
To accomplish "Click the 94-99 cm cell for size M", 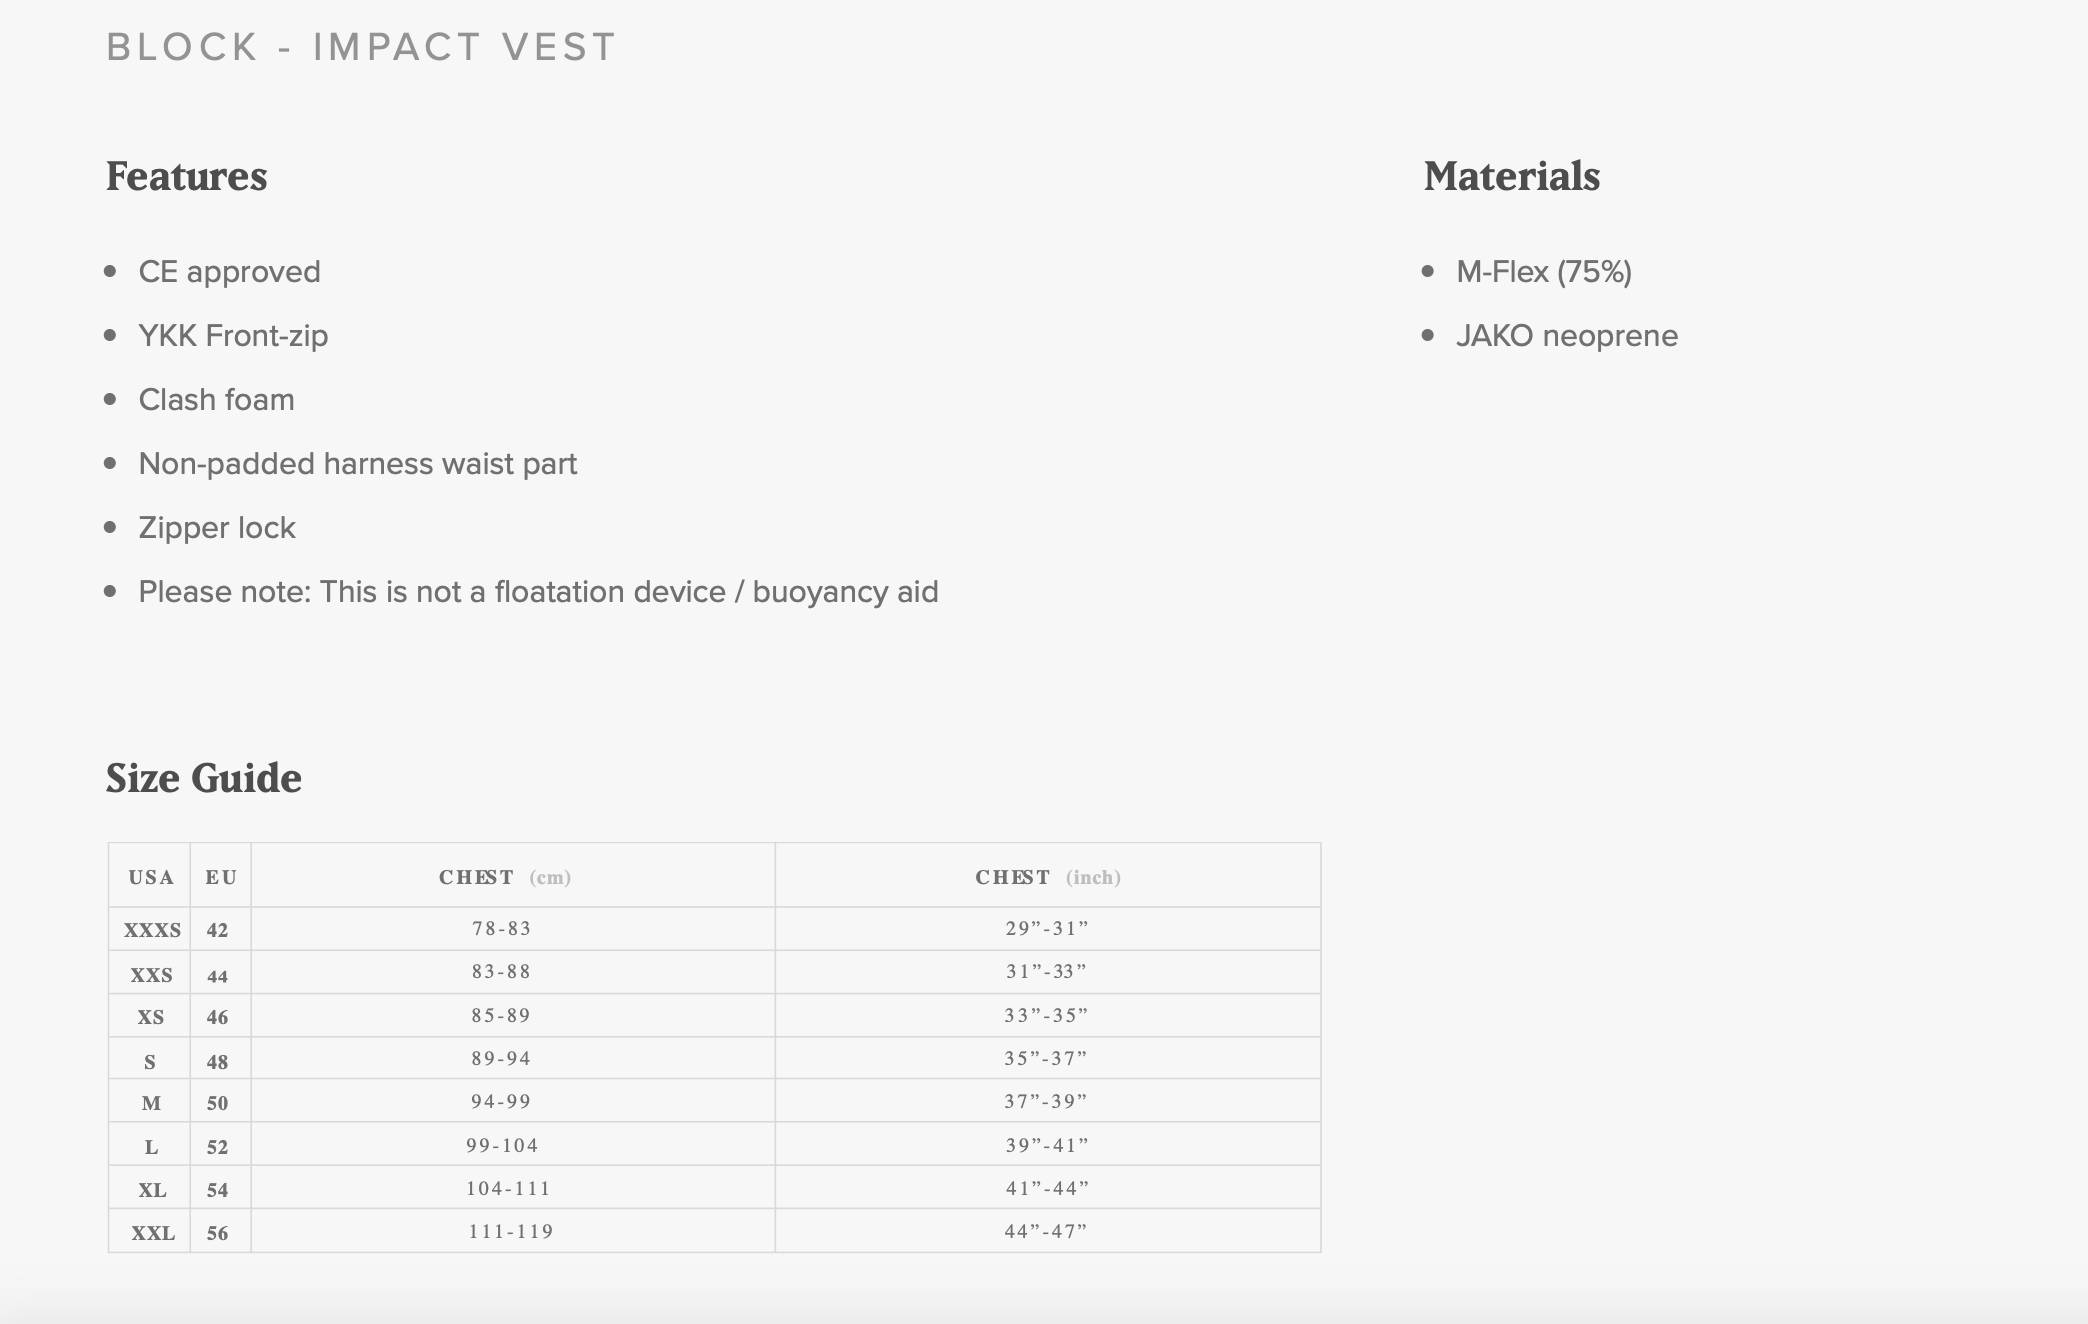I will 501,1102.
